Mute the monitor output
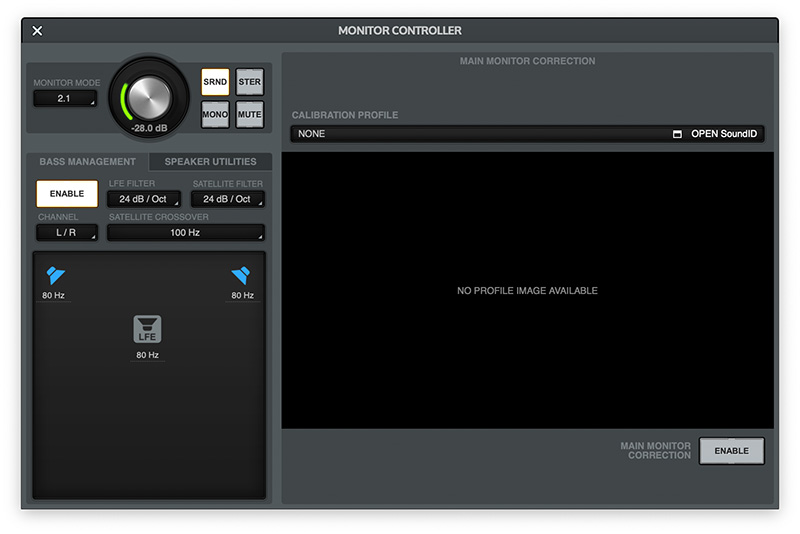The image size is (800, 534). [249, 114]
